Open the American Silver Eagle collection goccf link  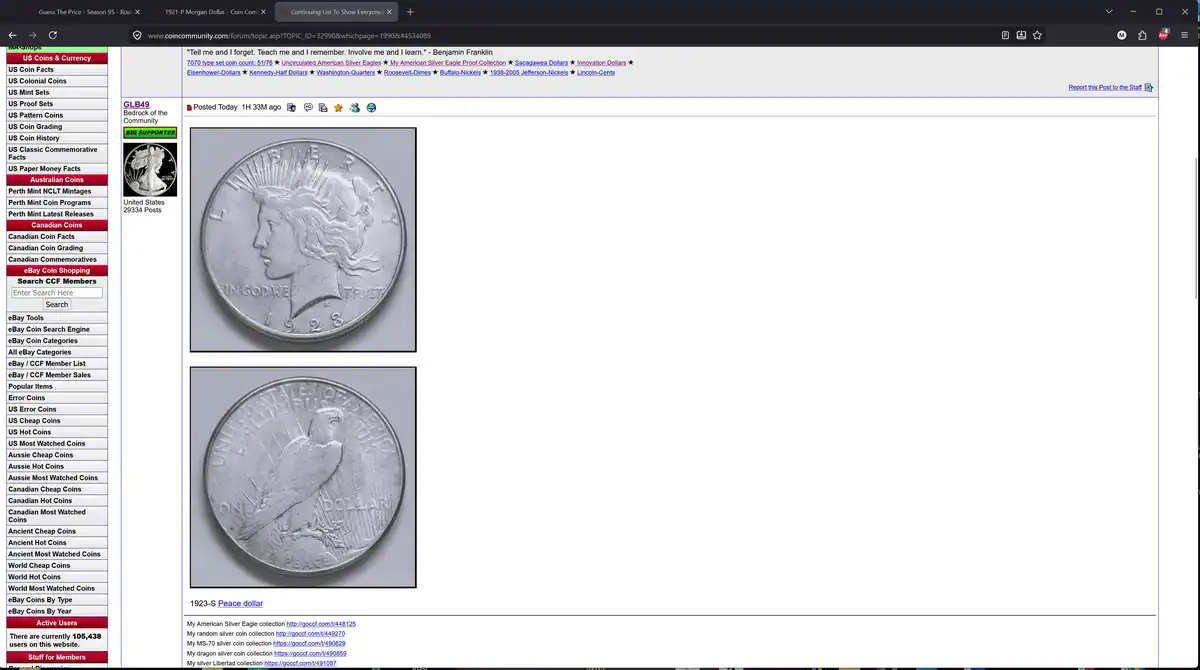point(321,624)
